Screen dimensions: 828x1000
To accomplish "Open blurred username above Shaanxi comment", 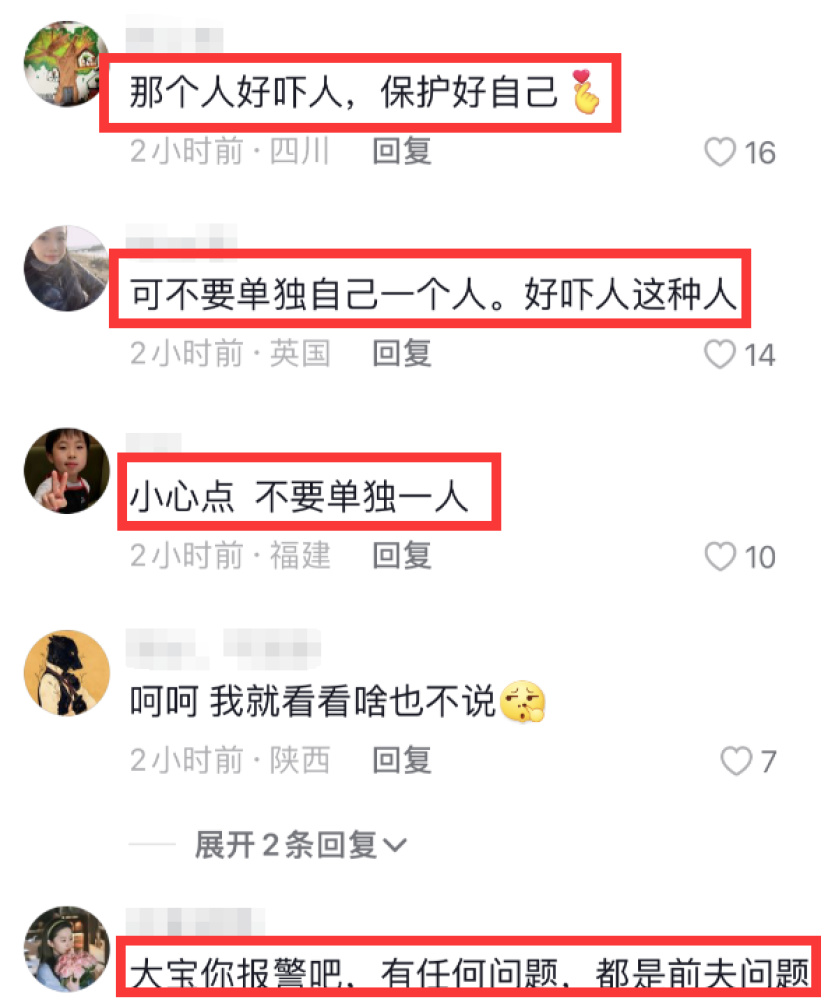I will coord(223,649).
